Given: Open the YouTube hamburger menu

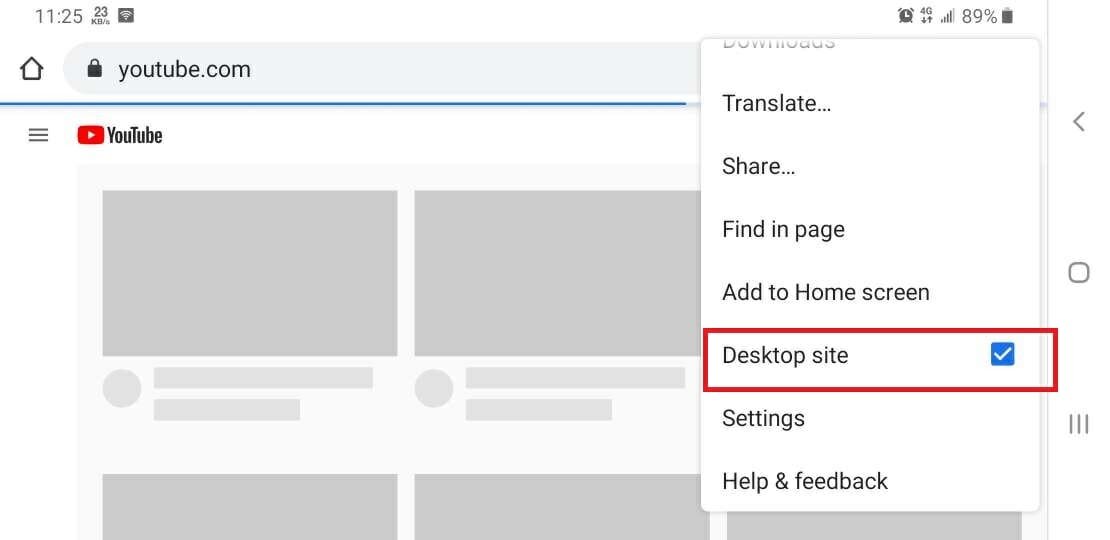Looking at the screenshot, I should (x=38, y=135).
